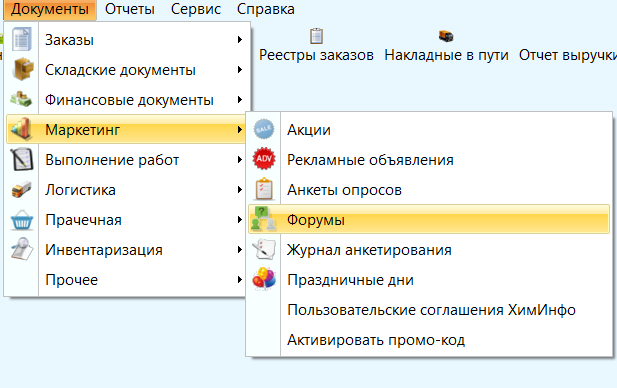Click the Заказы document icon
The width and height of the screenshot is (617, 388).
tap(22, 39)
